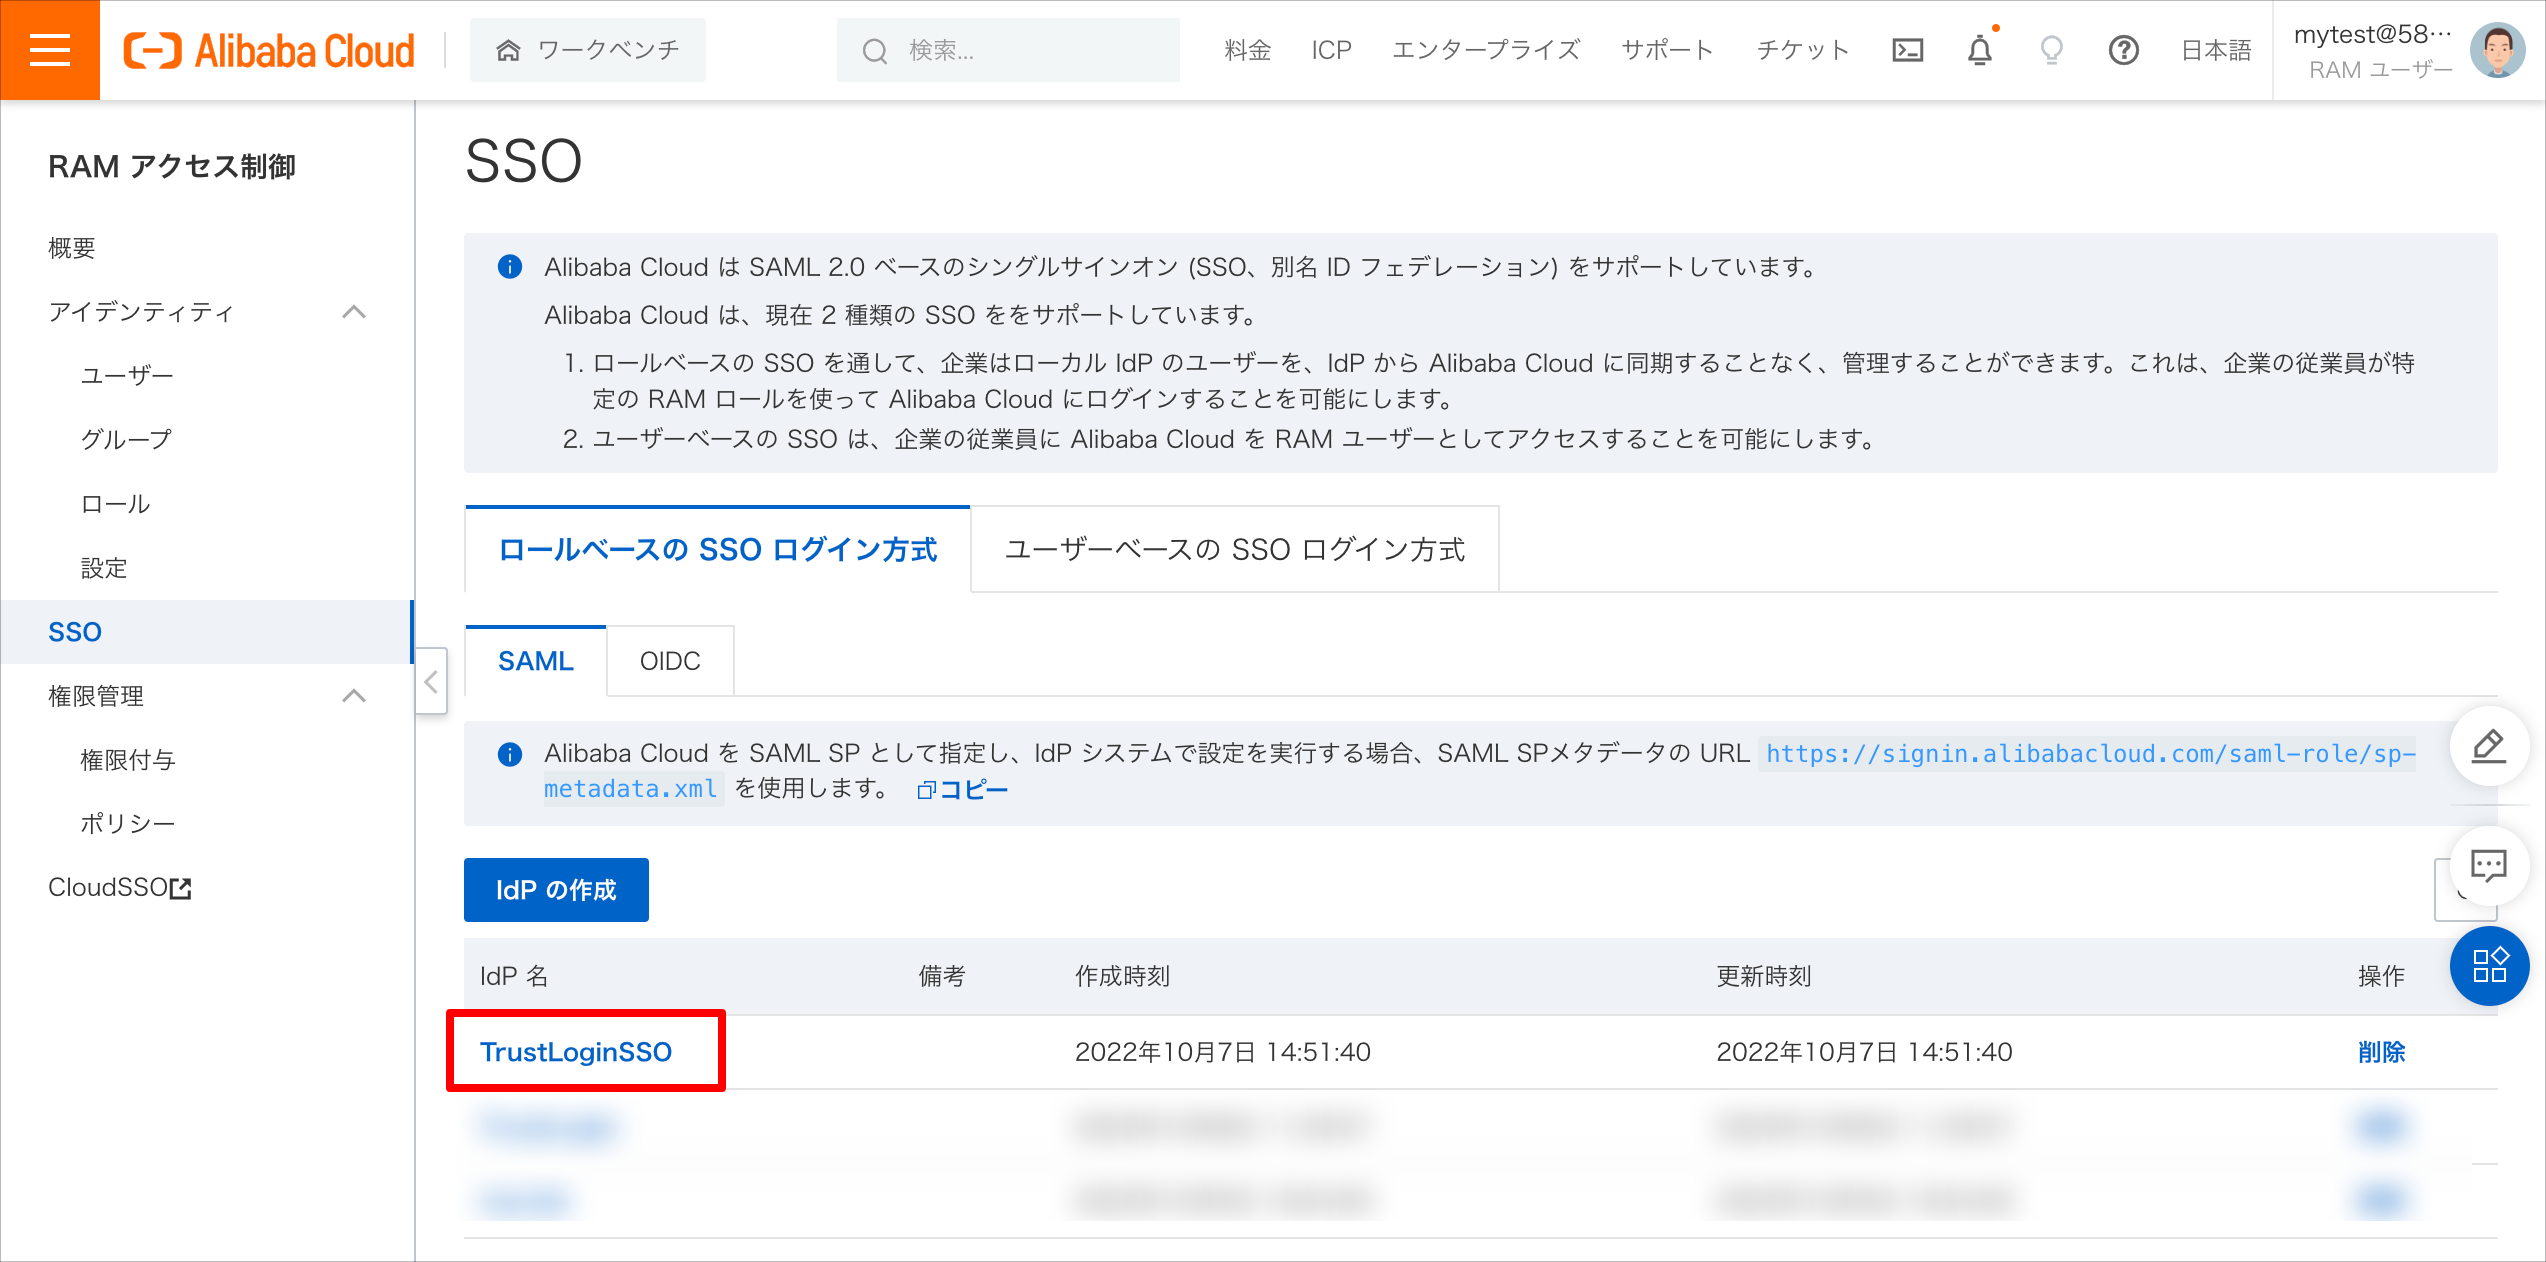2546x1262 pixels.
Task: Open the chat feedback bubble icon
Action: click(x=2489, y=867)
